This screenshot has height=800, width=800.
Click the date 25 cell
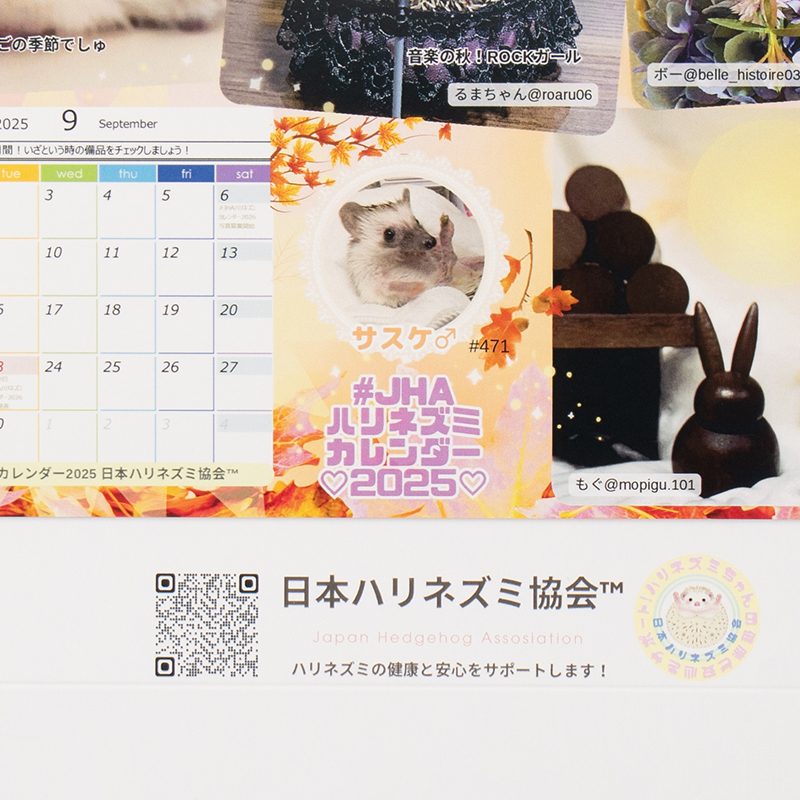click(x=127, y=382)
